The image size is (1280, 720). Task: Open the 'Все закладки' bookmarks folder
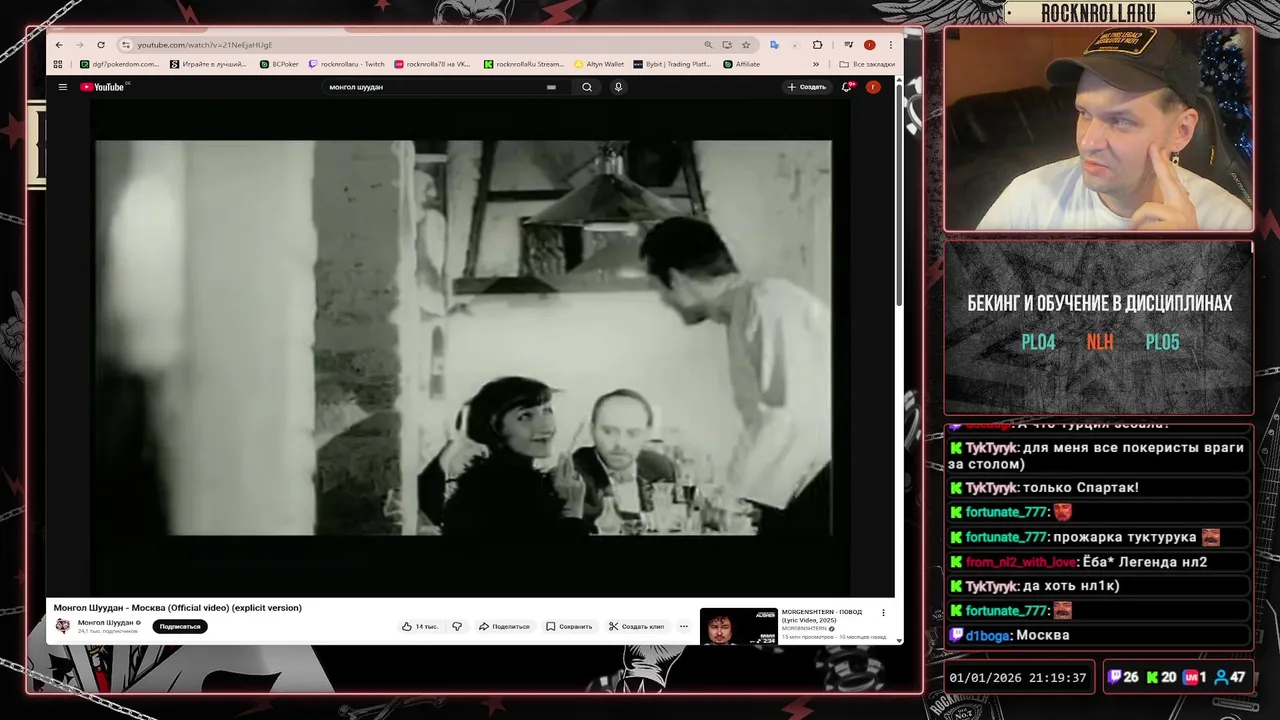[x=867, y=64]
